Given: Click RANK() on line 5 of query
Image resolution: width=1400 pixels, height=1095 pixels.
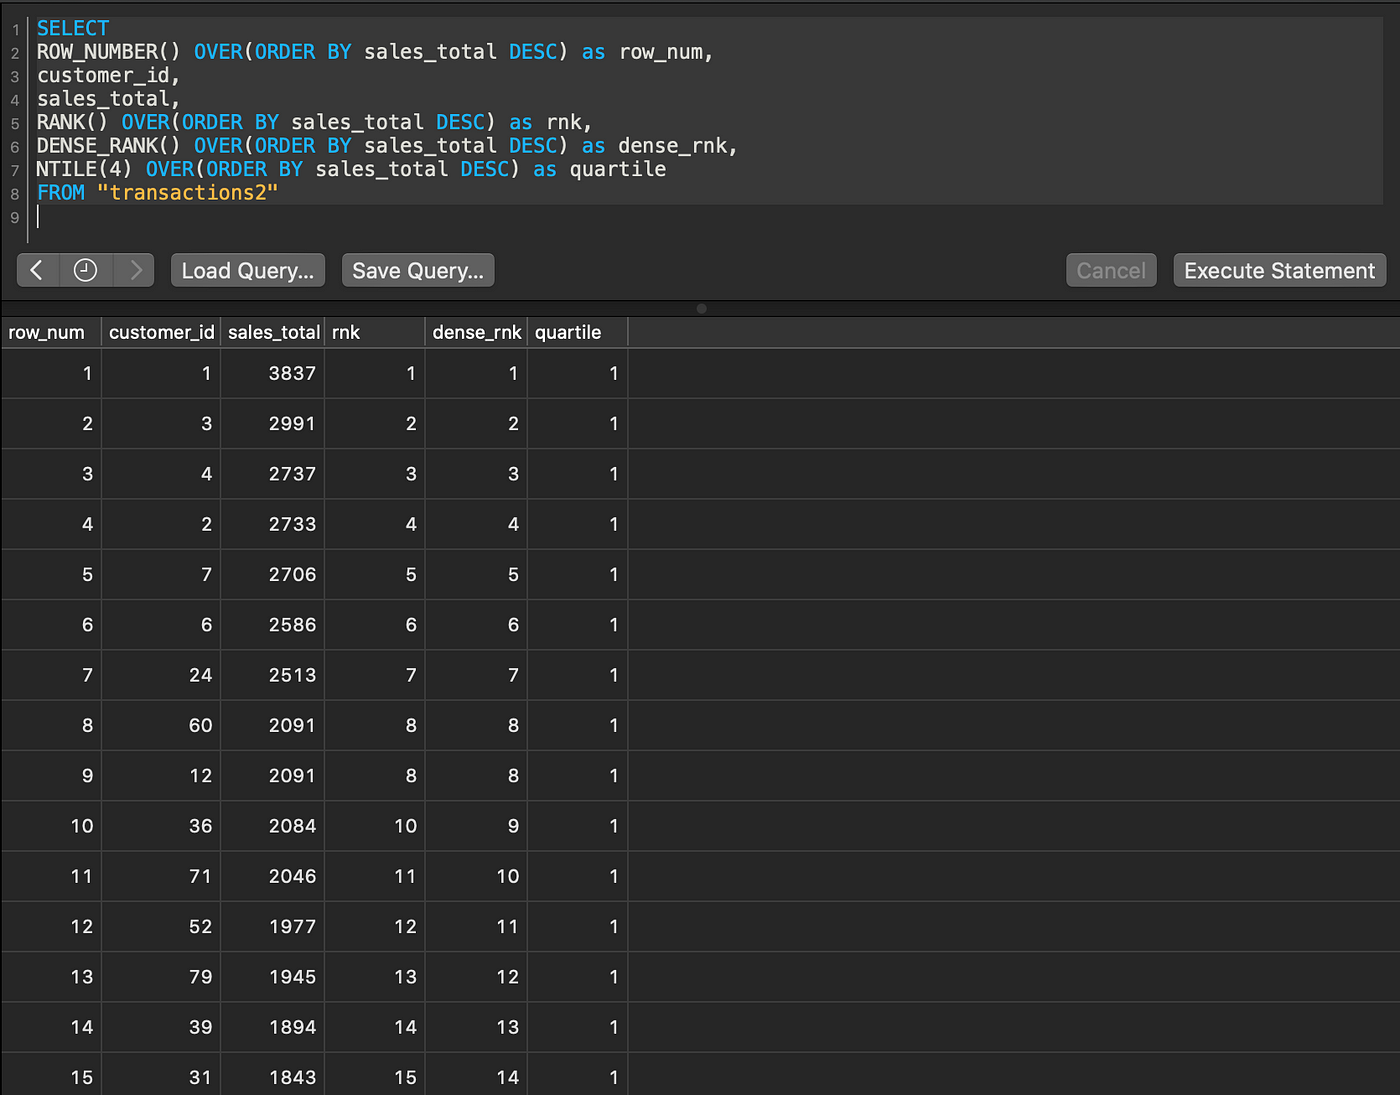Looking at the screenshot, I should (72, 122).
